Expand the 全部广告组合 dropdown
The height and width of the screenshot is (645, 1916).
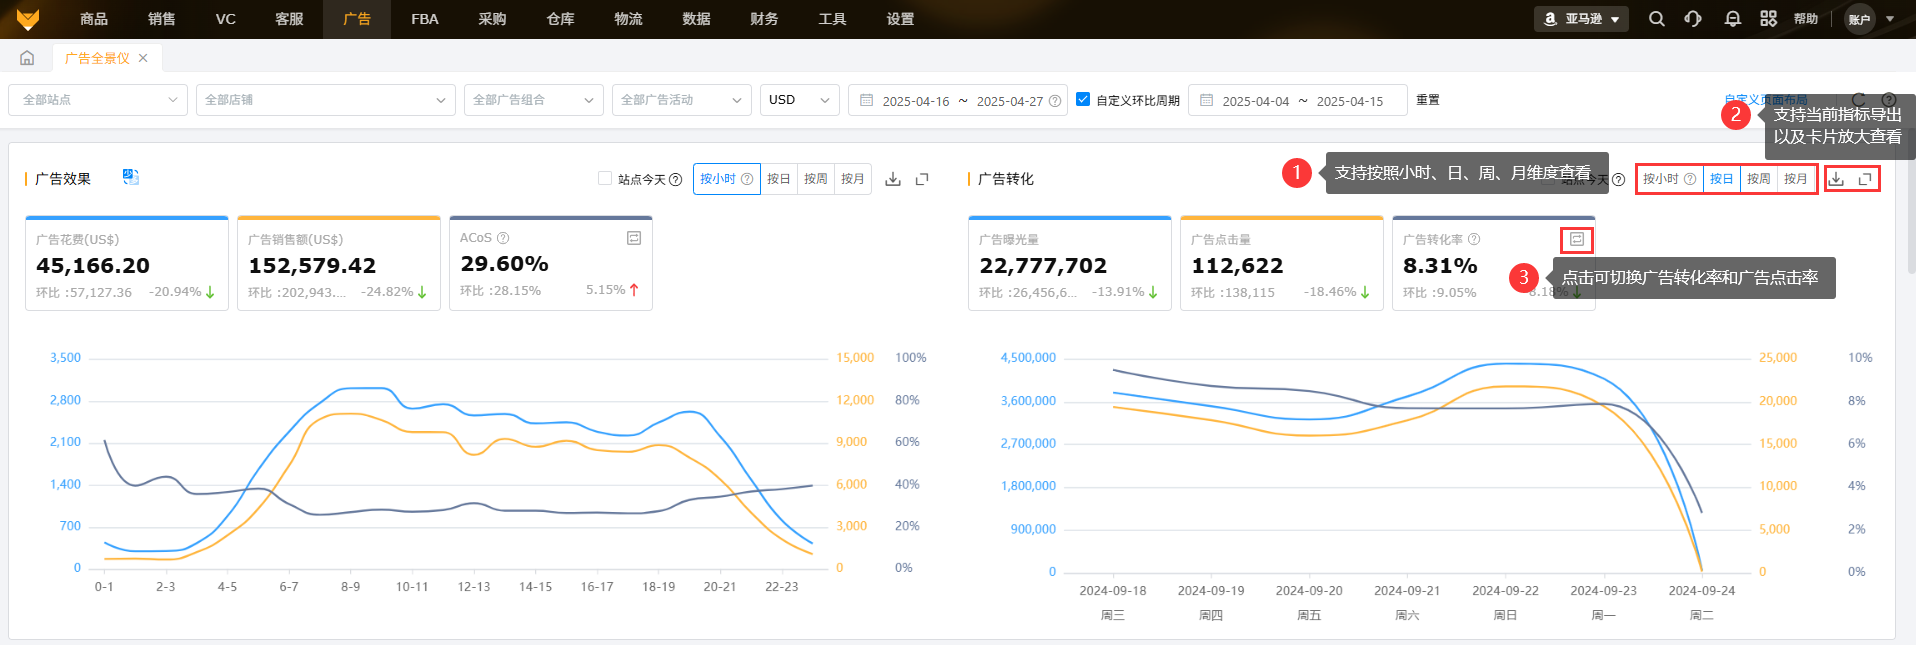533,100
